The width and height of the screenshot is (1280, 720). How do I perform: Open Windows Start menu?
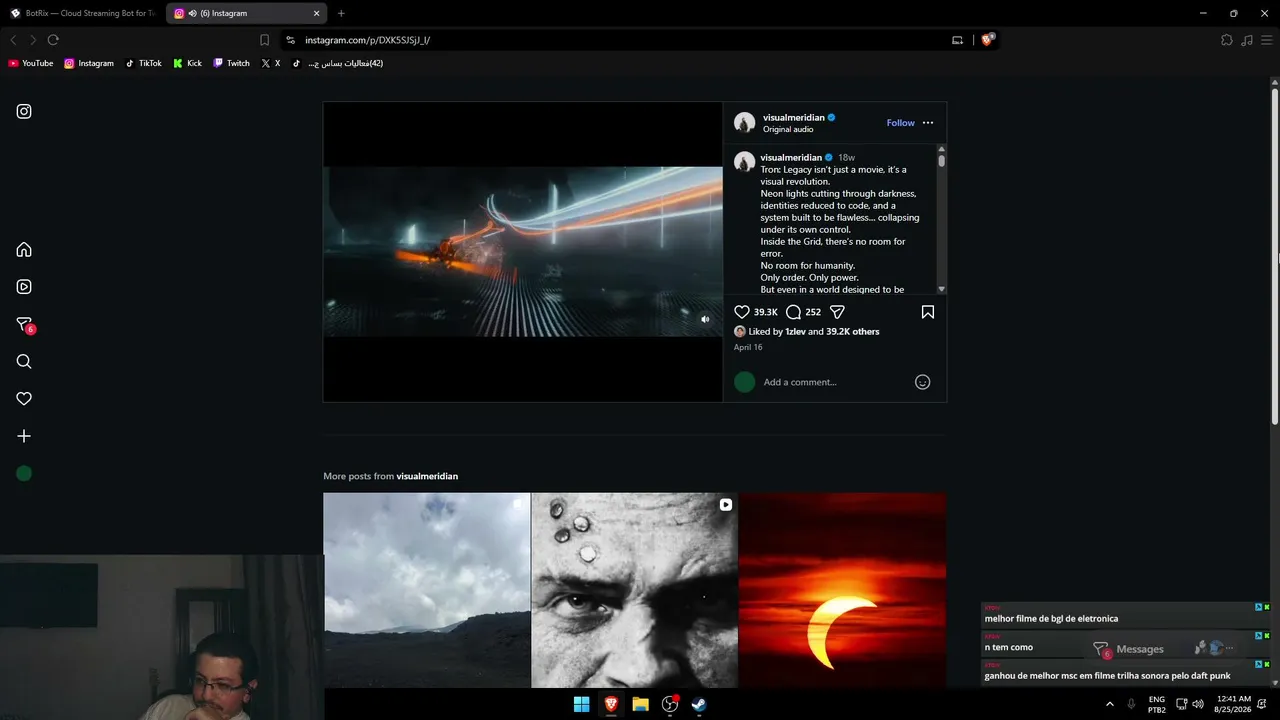click(x=581, y=704)
